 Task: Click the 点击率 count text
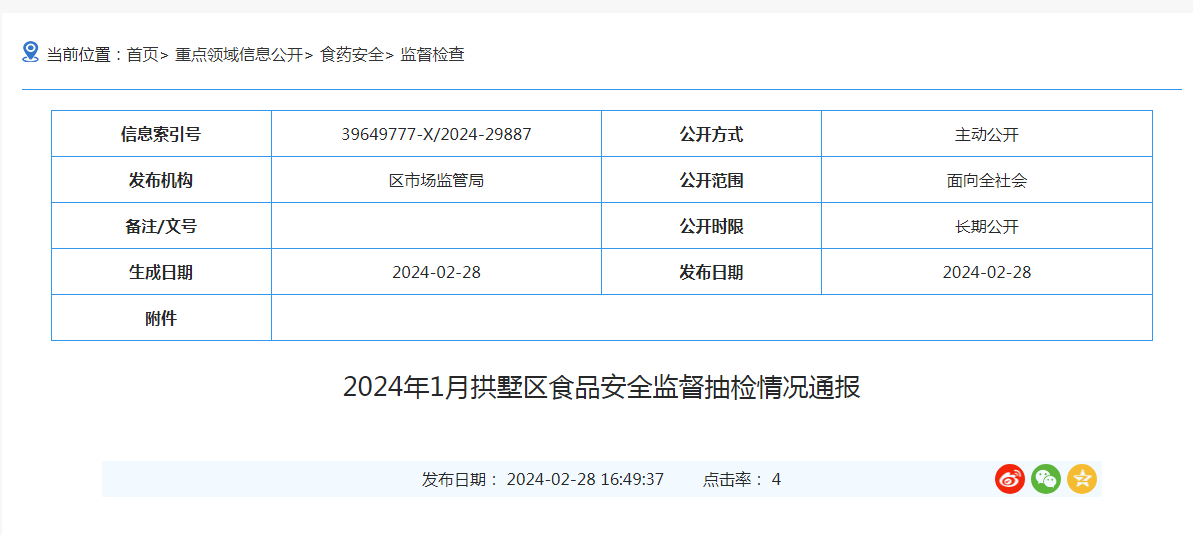(742, 479)
